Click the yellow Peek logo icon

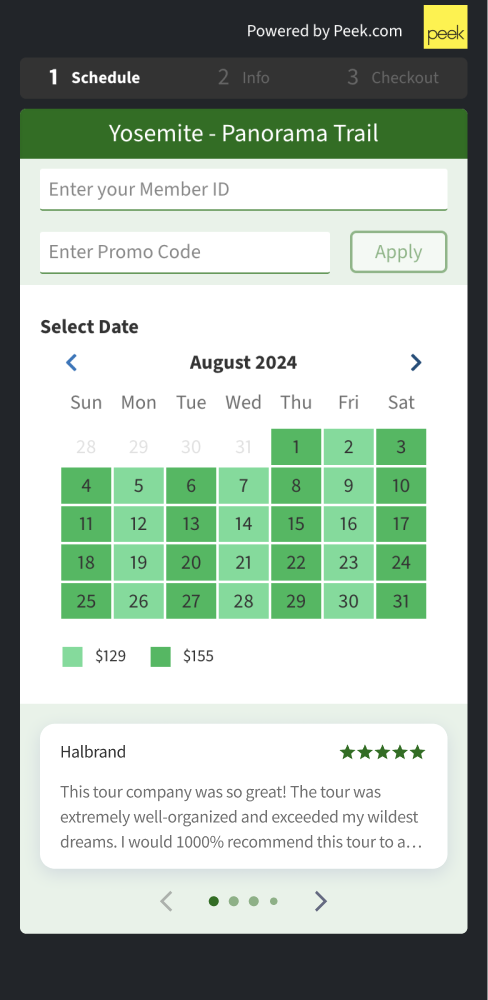(x=445, y=27)
